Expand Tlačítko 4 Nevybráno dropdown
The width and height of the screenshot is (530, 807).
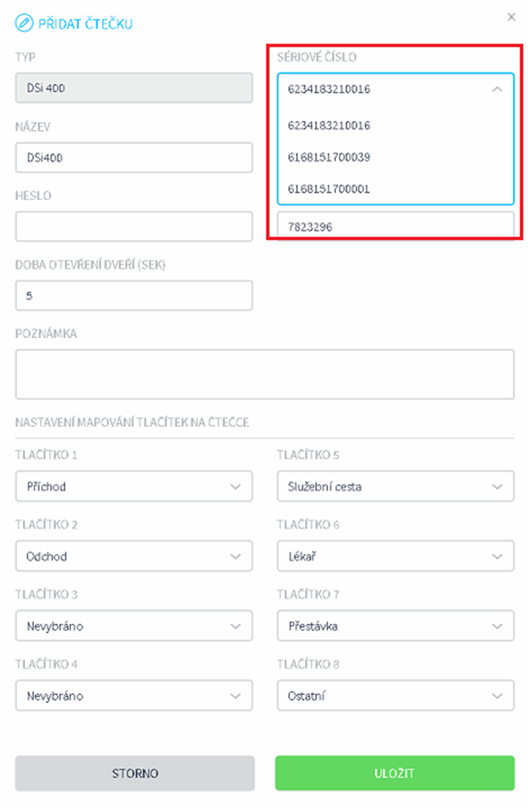click(134, 695)
